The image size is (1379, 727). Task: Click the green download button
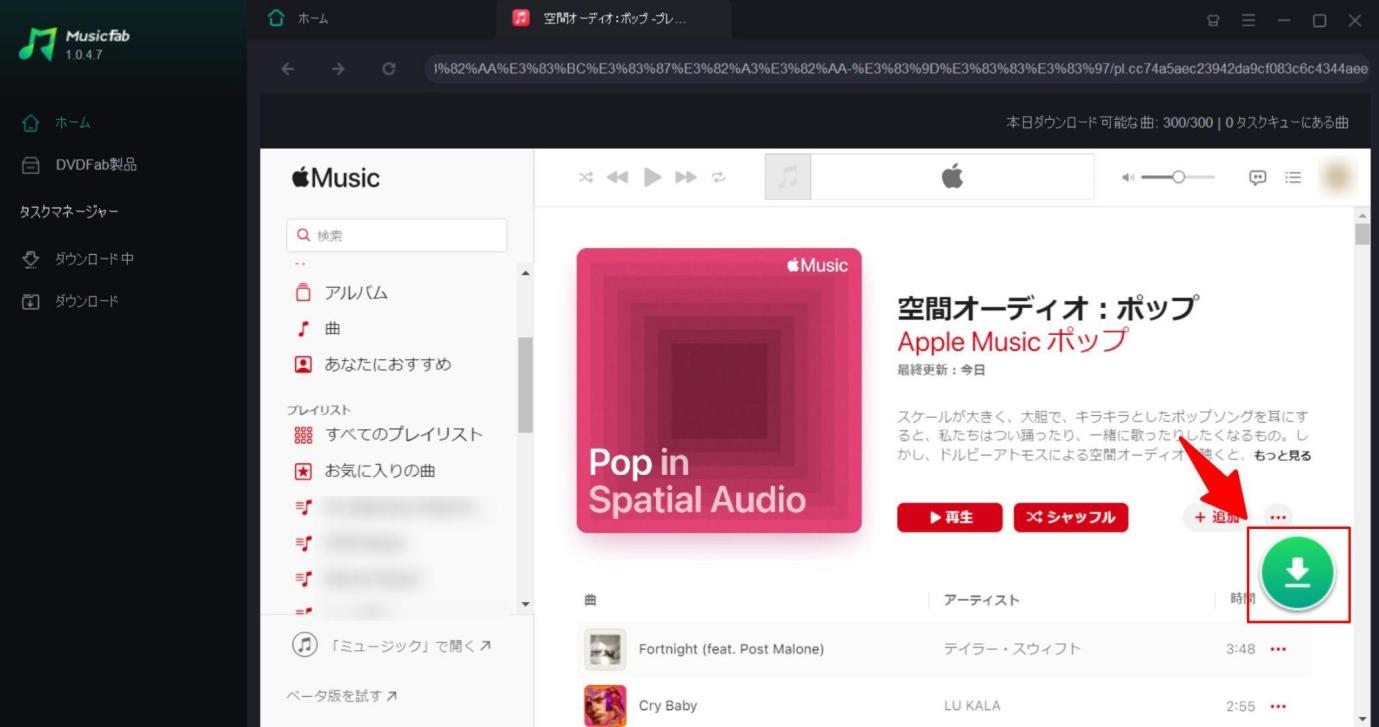coord(1297,574)
